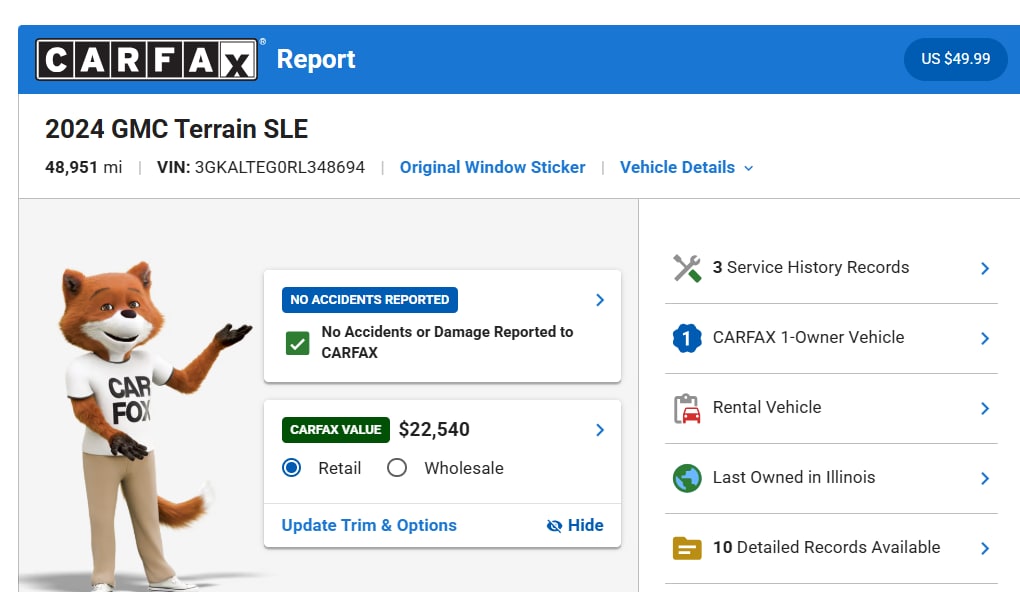Viewport: 1020px width, 592px height.
Task: Open Rental Vehicle chevron arrow
Action: point(985,409)
